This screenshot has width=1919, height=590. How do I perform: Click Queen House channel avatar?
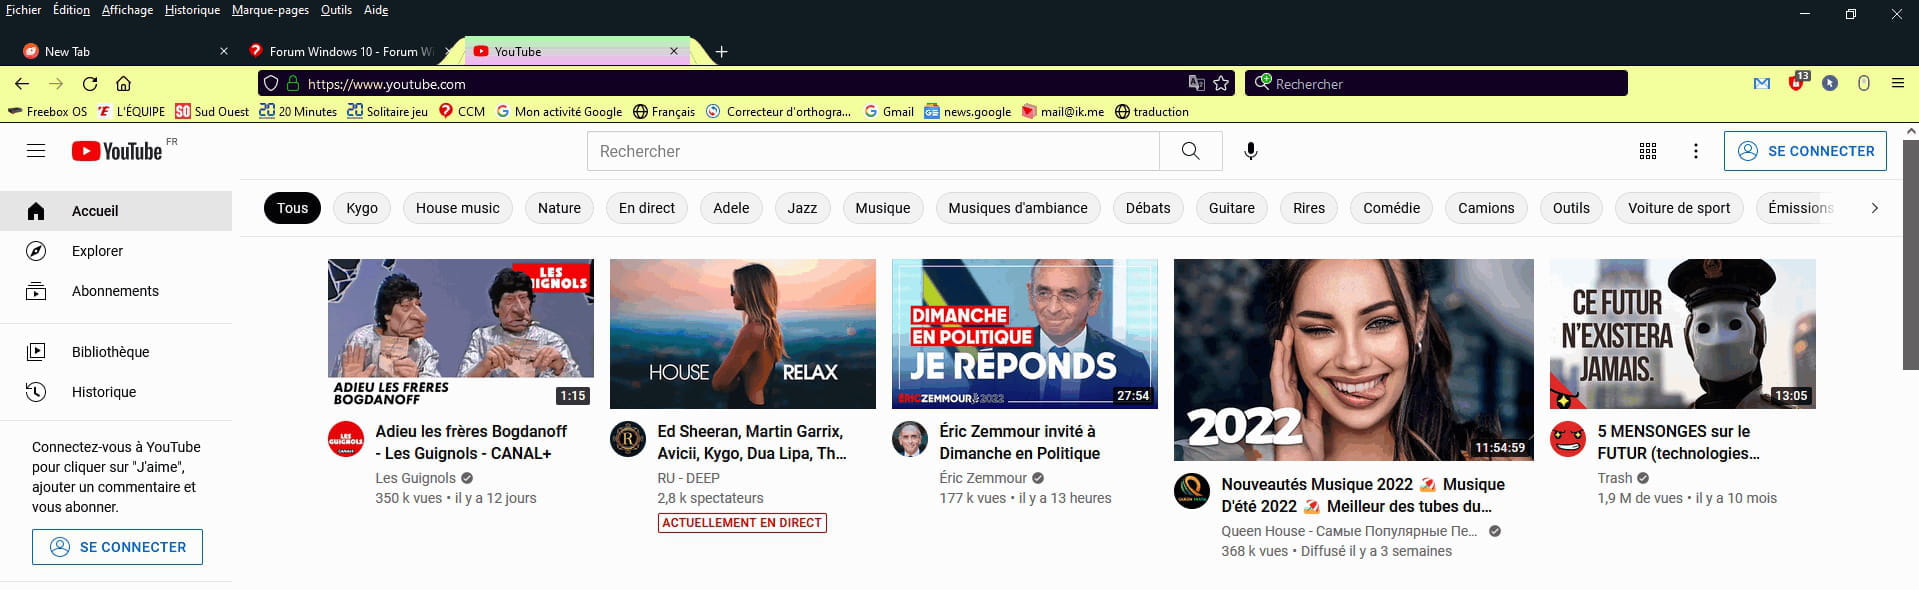[1192, 492]
